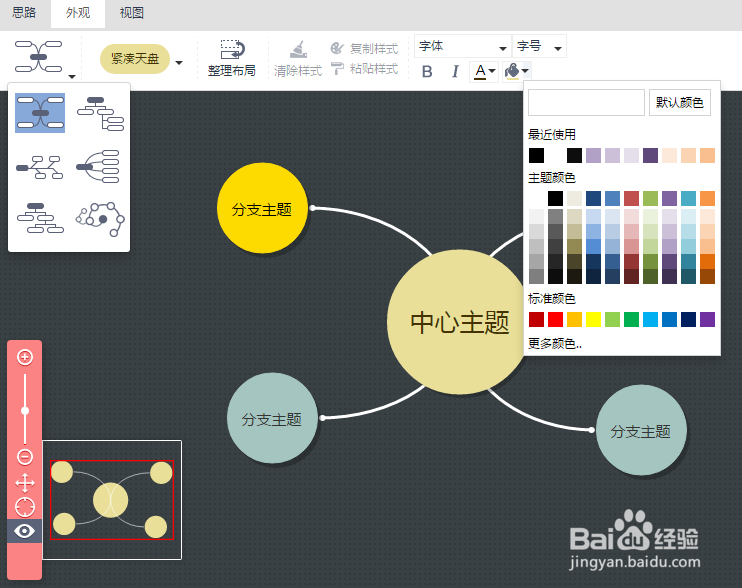This screenshot has width=742, height=588.
Task: Pick the standard green color swatch
Action: tap(631, 319)
